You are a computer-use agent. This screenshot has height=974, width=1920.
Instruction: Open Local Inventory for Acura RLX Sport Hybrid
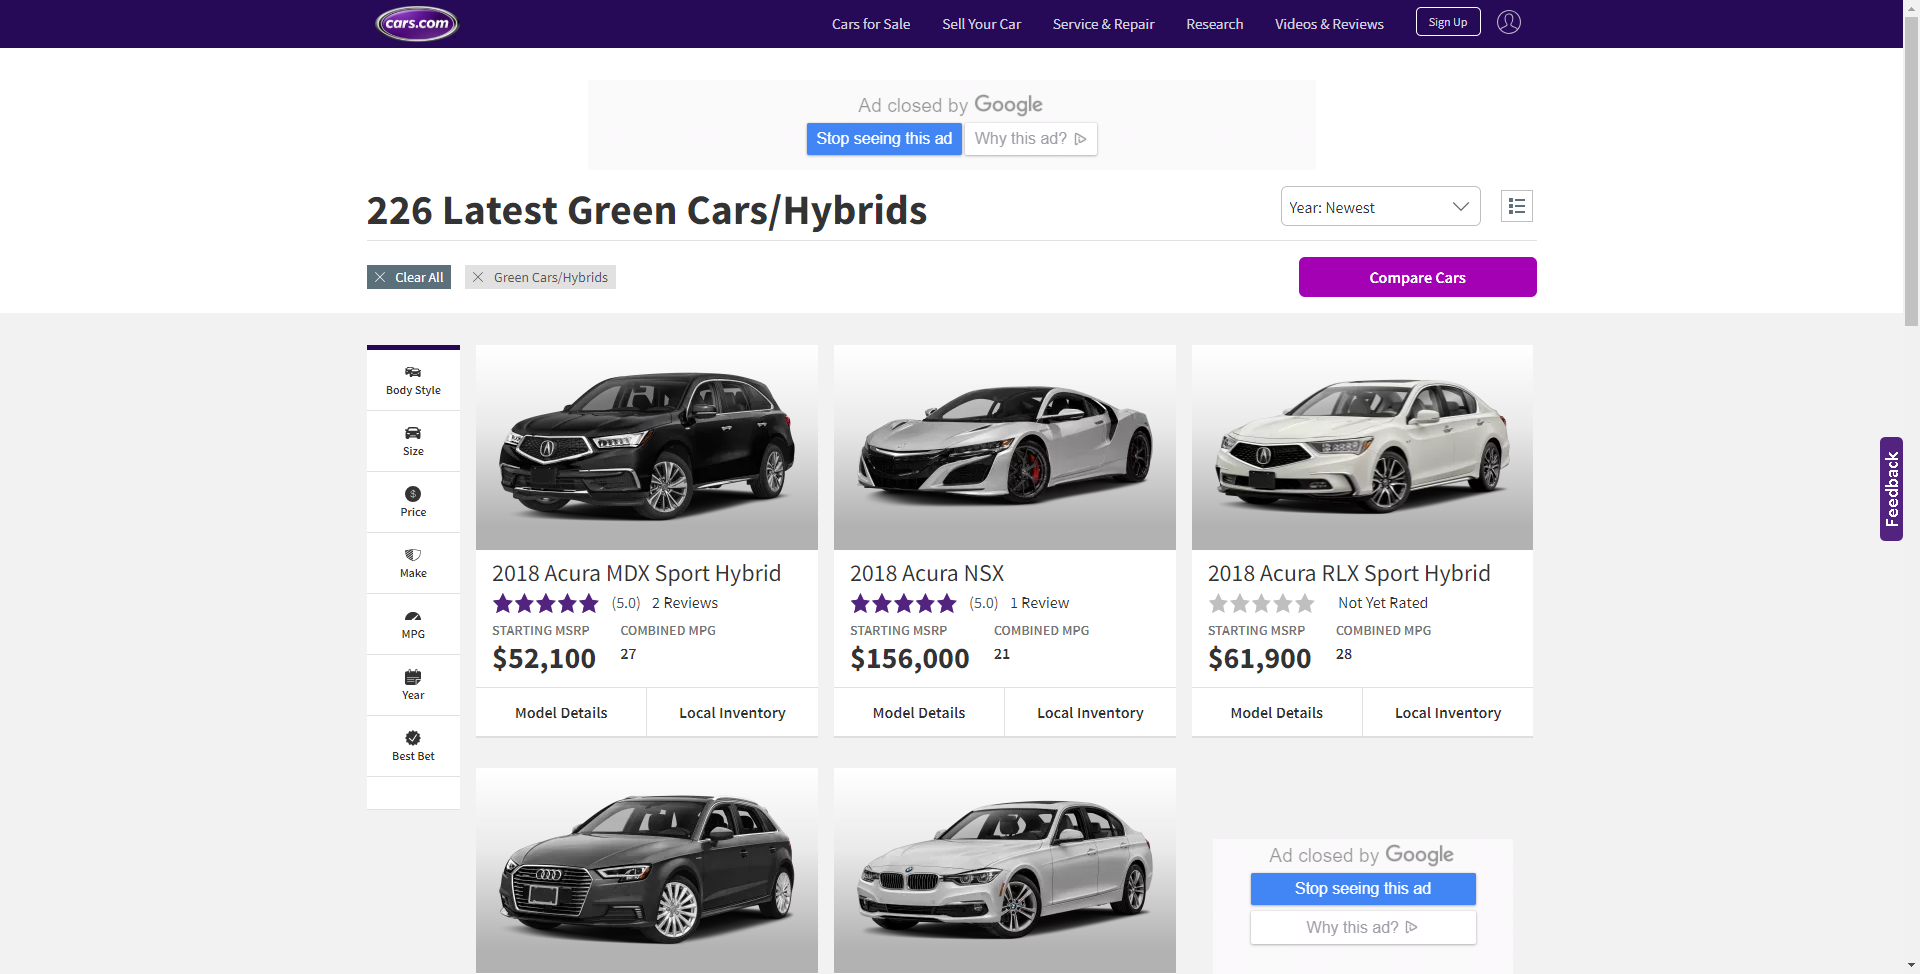pos(1447,713)
